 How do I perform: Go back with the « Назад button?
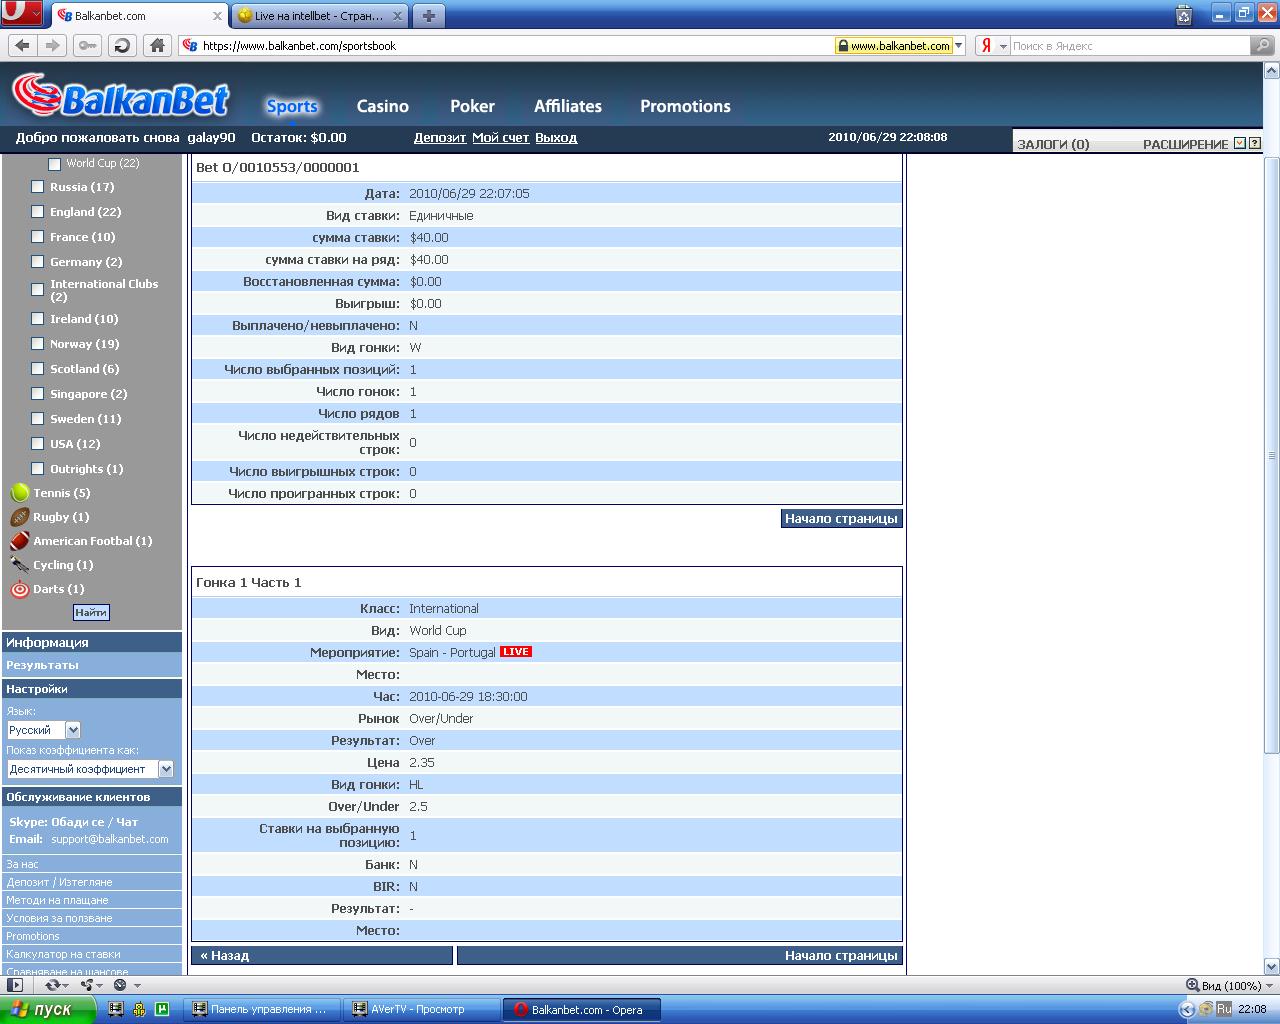(322, 955)
